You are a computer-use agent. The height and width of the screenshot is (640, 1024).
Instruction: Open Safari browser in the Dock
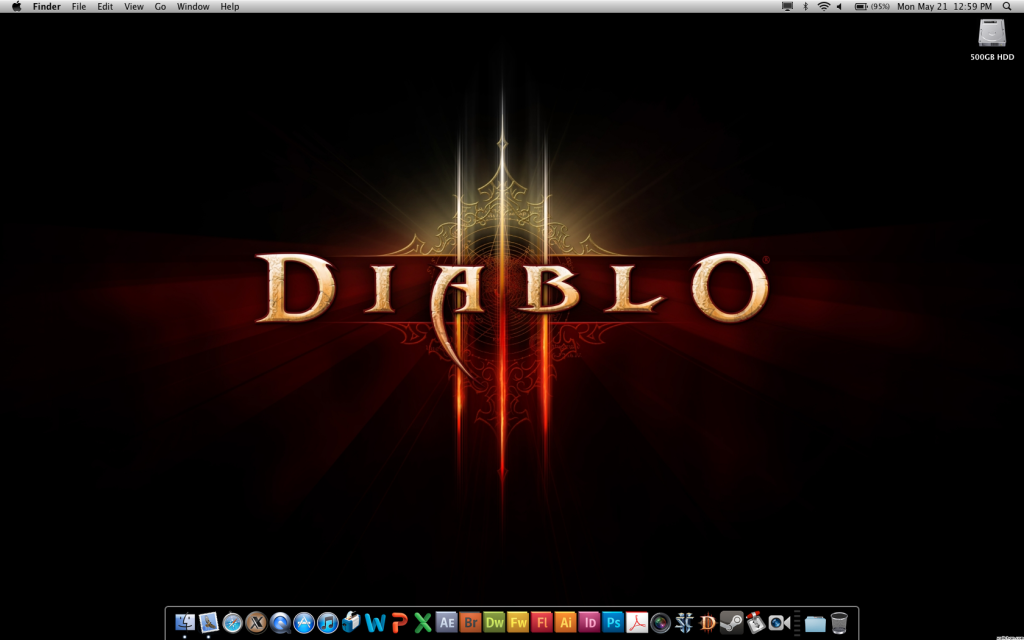point(232,622)
